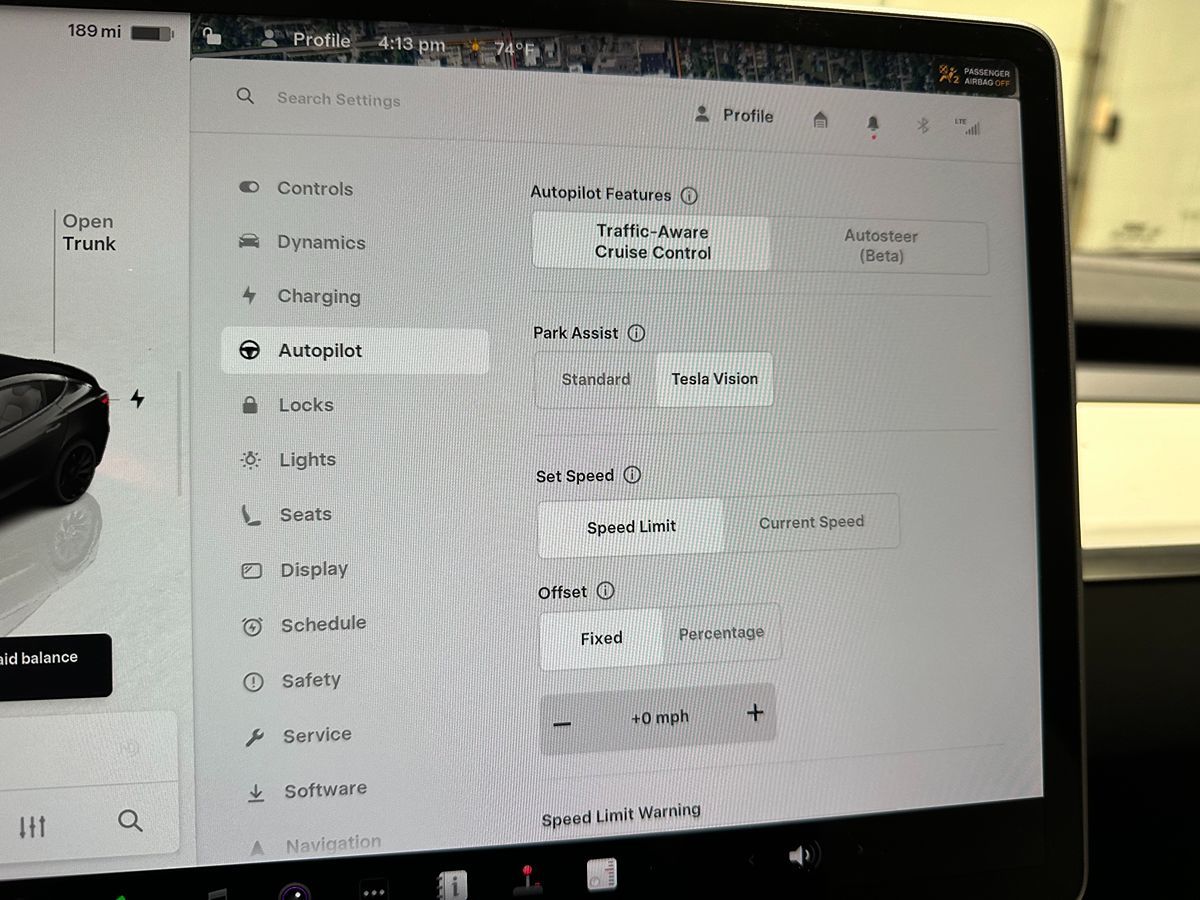Open the Schedule settings menu

(304, 624)
